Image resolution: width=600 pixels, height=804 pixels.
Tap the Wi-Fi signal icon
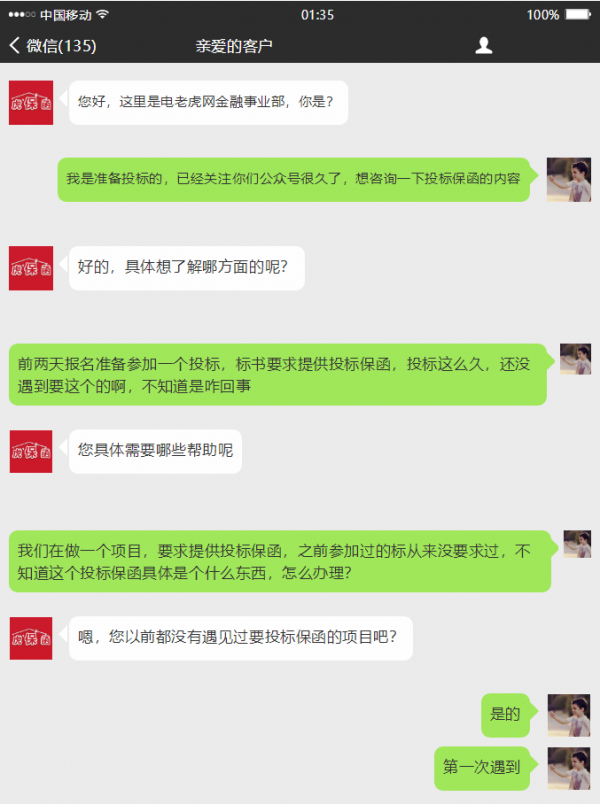103,14
